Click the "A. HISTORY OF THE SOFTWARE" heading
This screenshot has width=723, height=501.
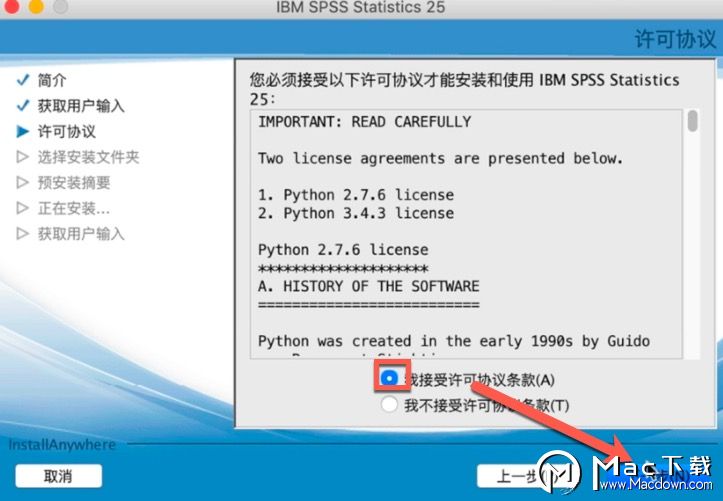tap(369, 286)
